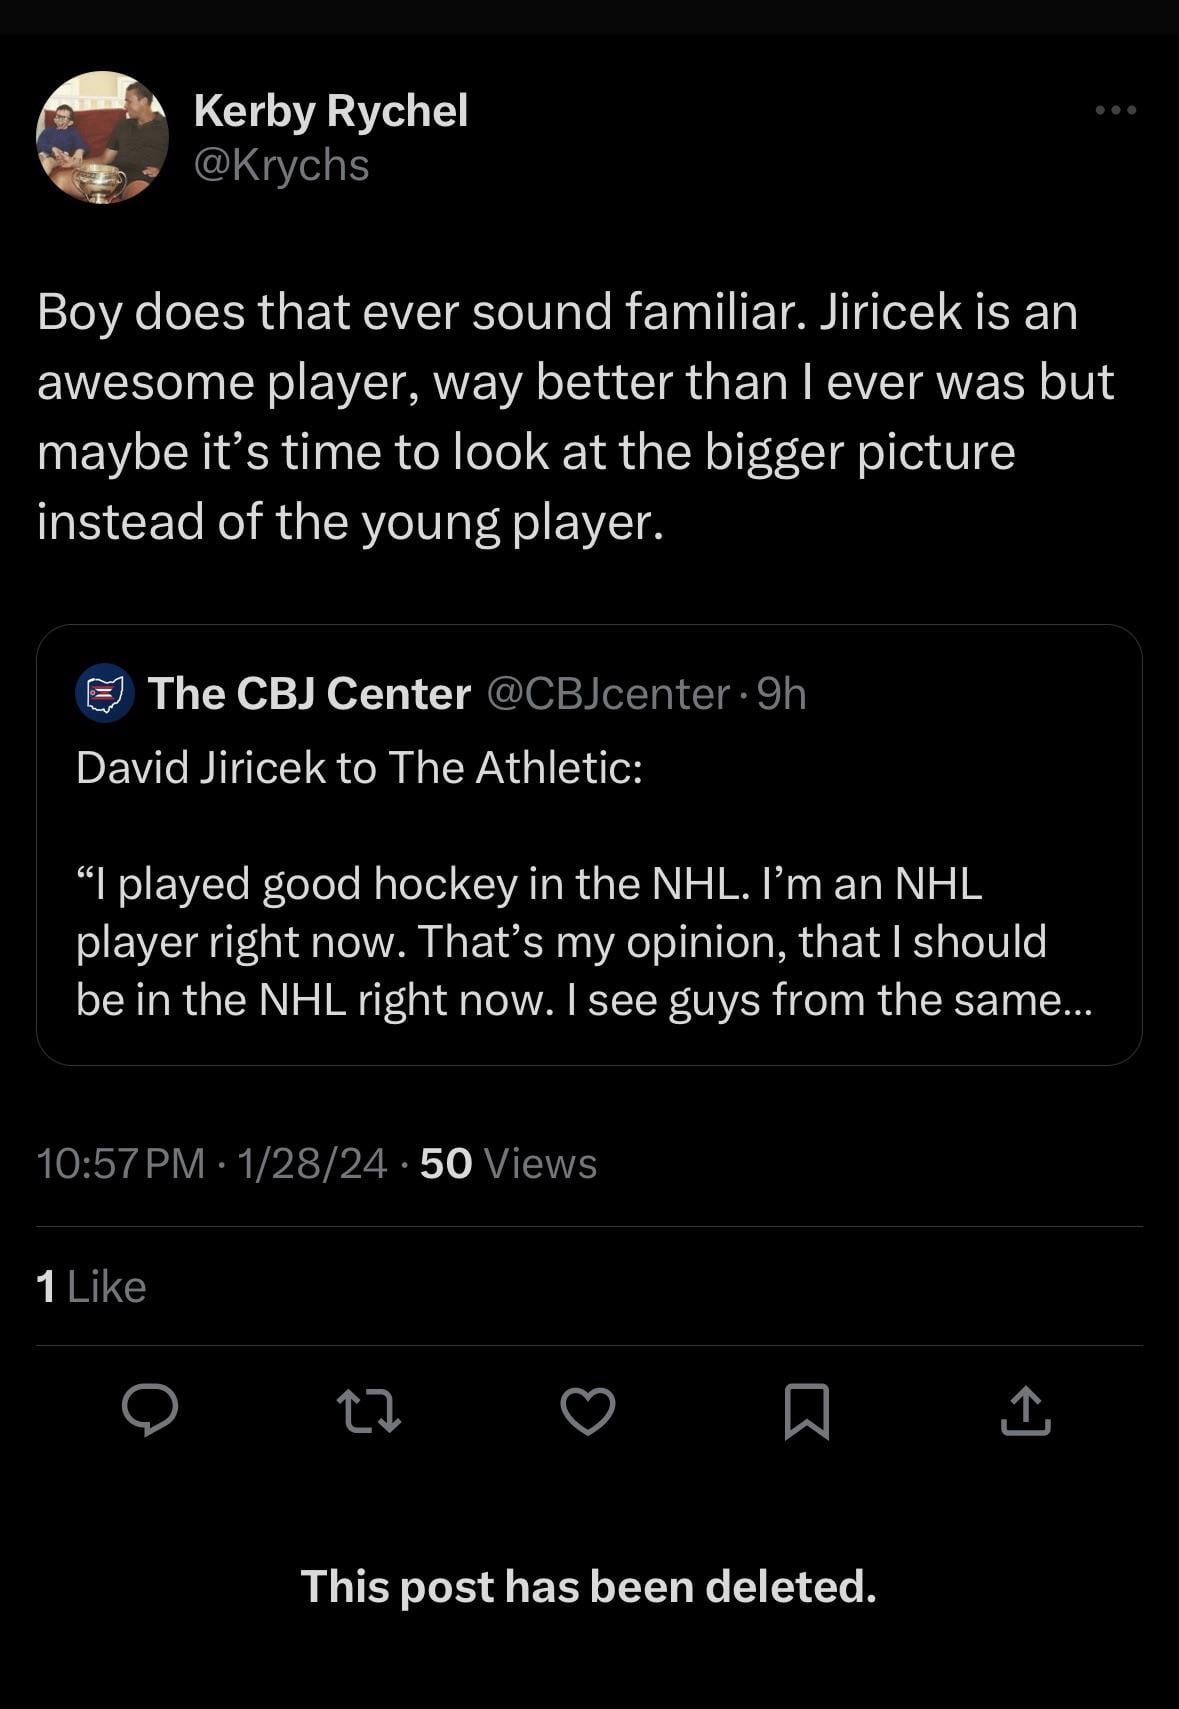Show who liked via 1 Like
Viewport: 1179px width, 1709px height.
tap(91, 1287)
